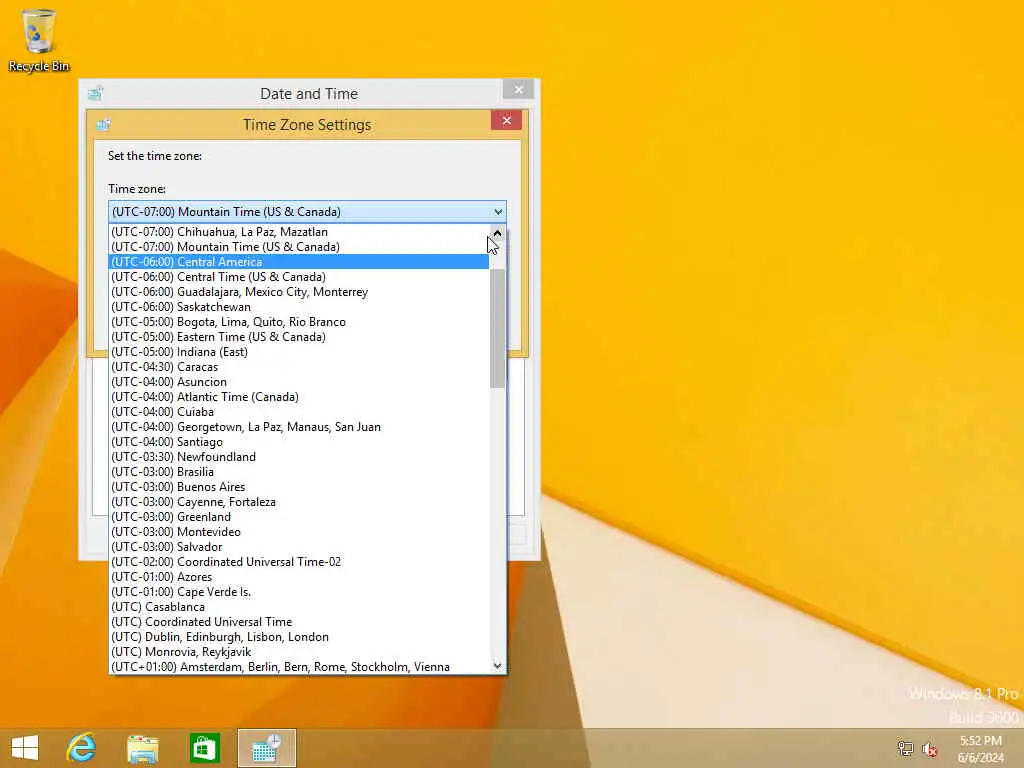
Task: Select Bogota, Lima, Quito, Rio Branco
Action: (299, 322)
